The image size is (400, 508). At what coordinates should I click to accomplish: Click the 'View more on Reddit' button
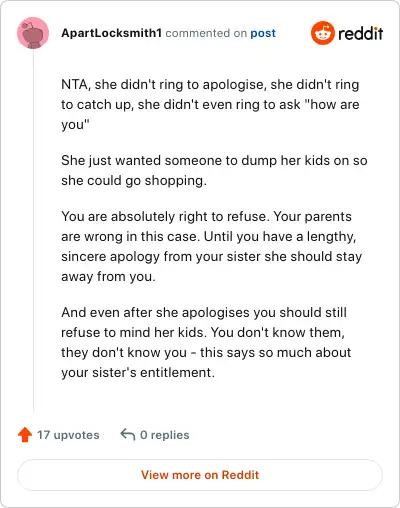[200, 475]
